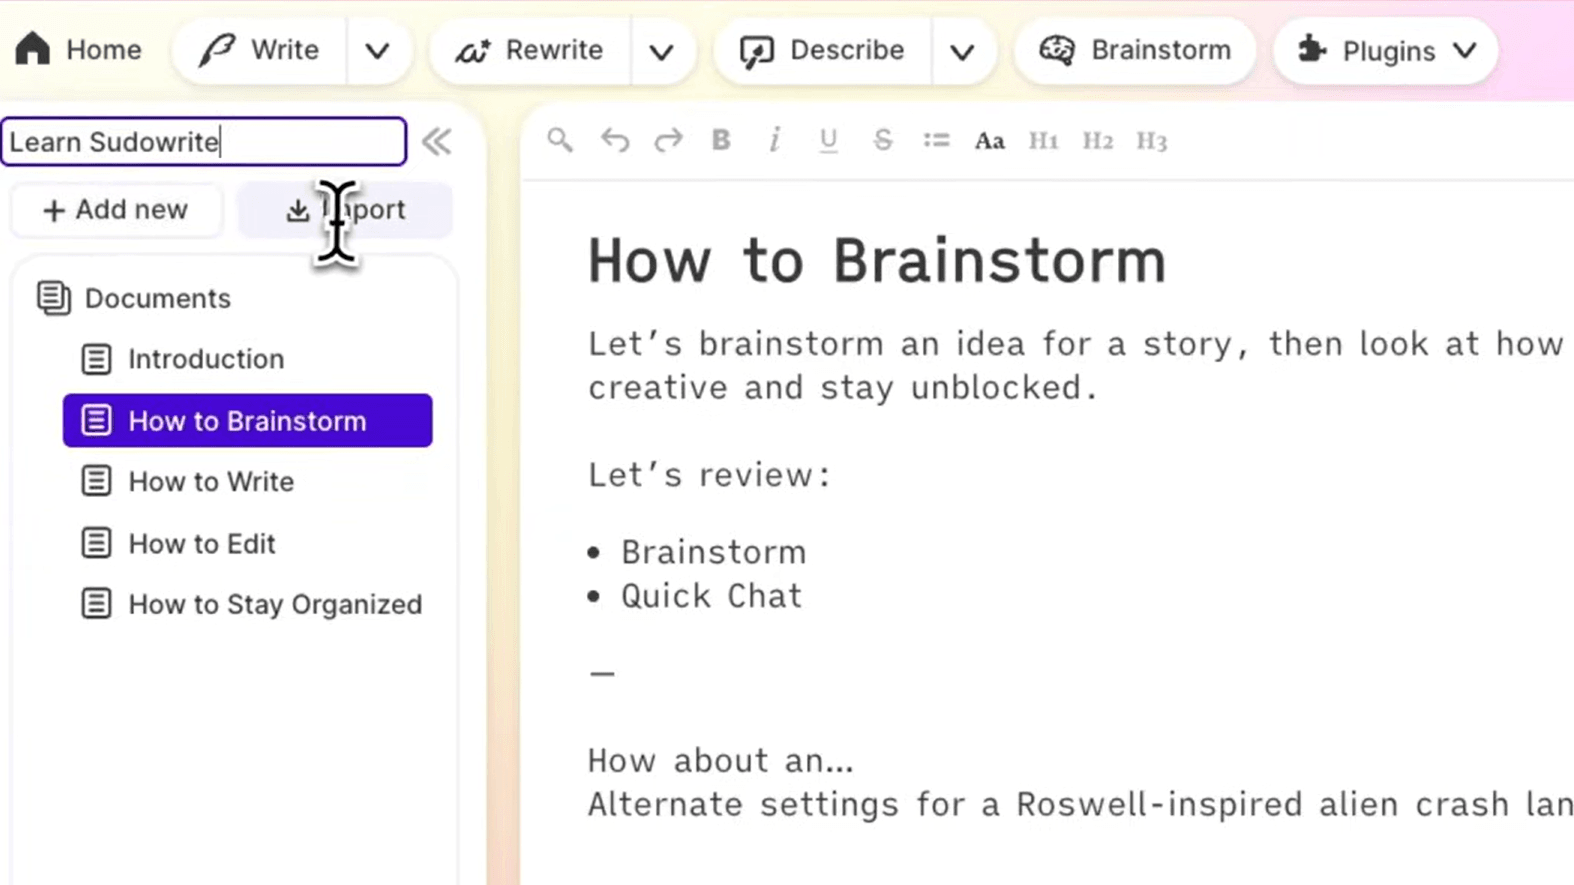1574x885 pixels.
Task: Expand the Rewrite options chevron
Action: 662,51
